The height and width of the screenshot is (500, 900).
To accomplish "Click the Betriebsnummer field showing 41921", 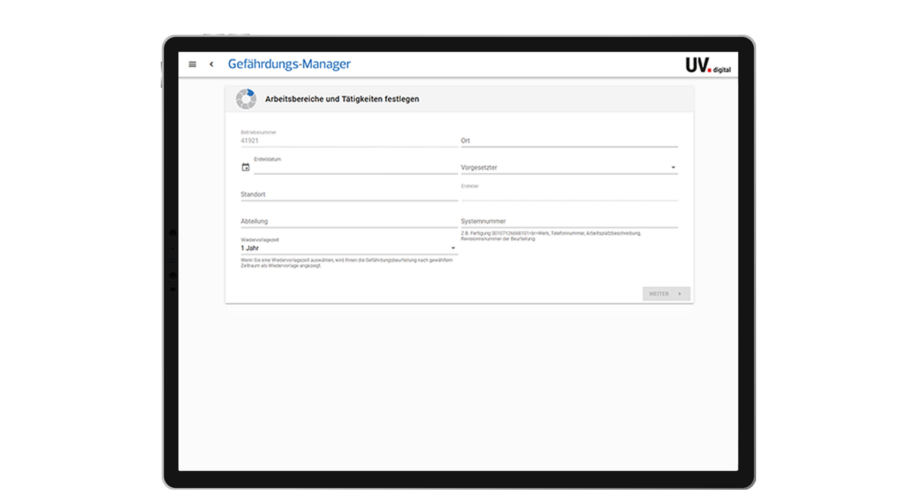I will pyautogui.click(x=349, y=138).
